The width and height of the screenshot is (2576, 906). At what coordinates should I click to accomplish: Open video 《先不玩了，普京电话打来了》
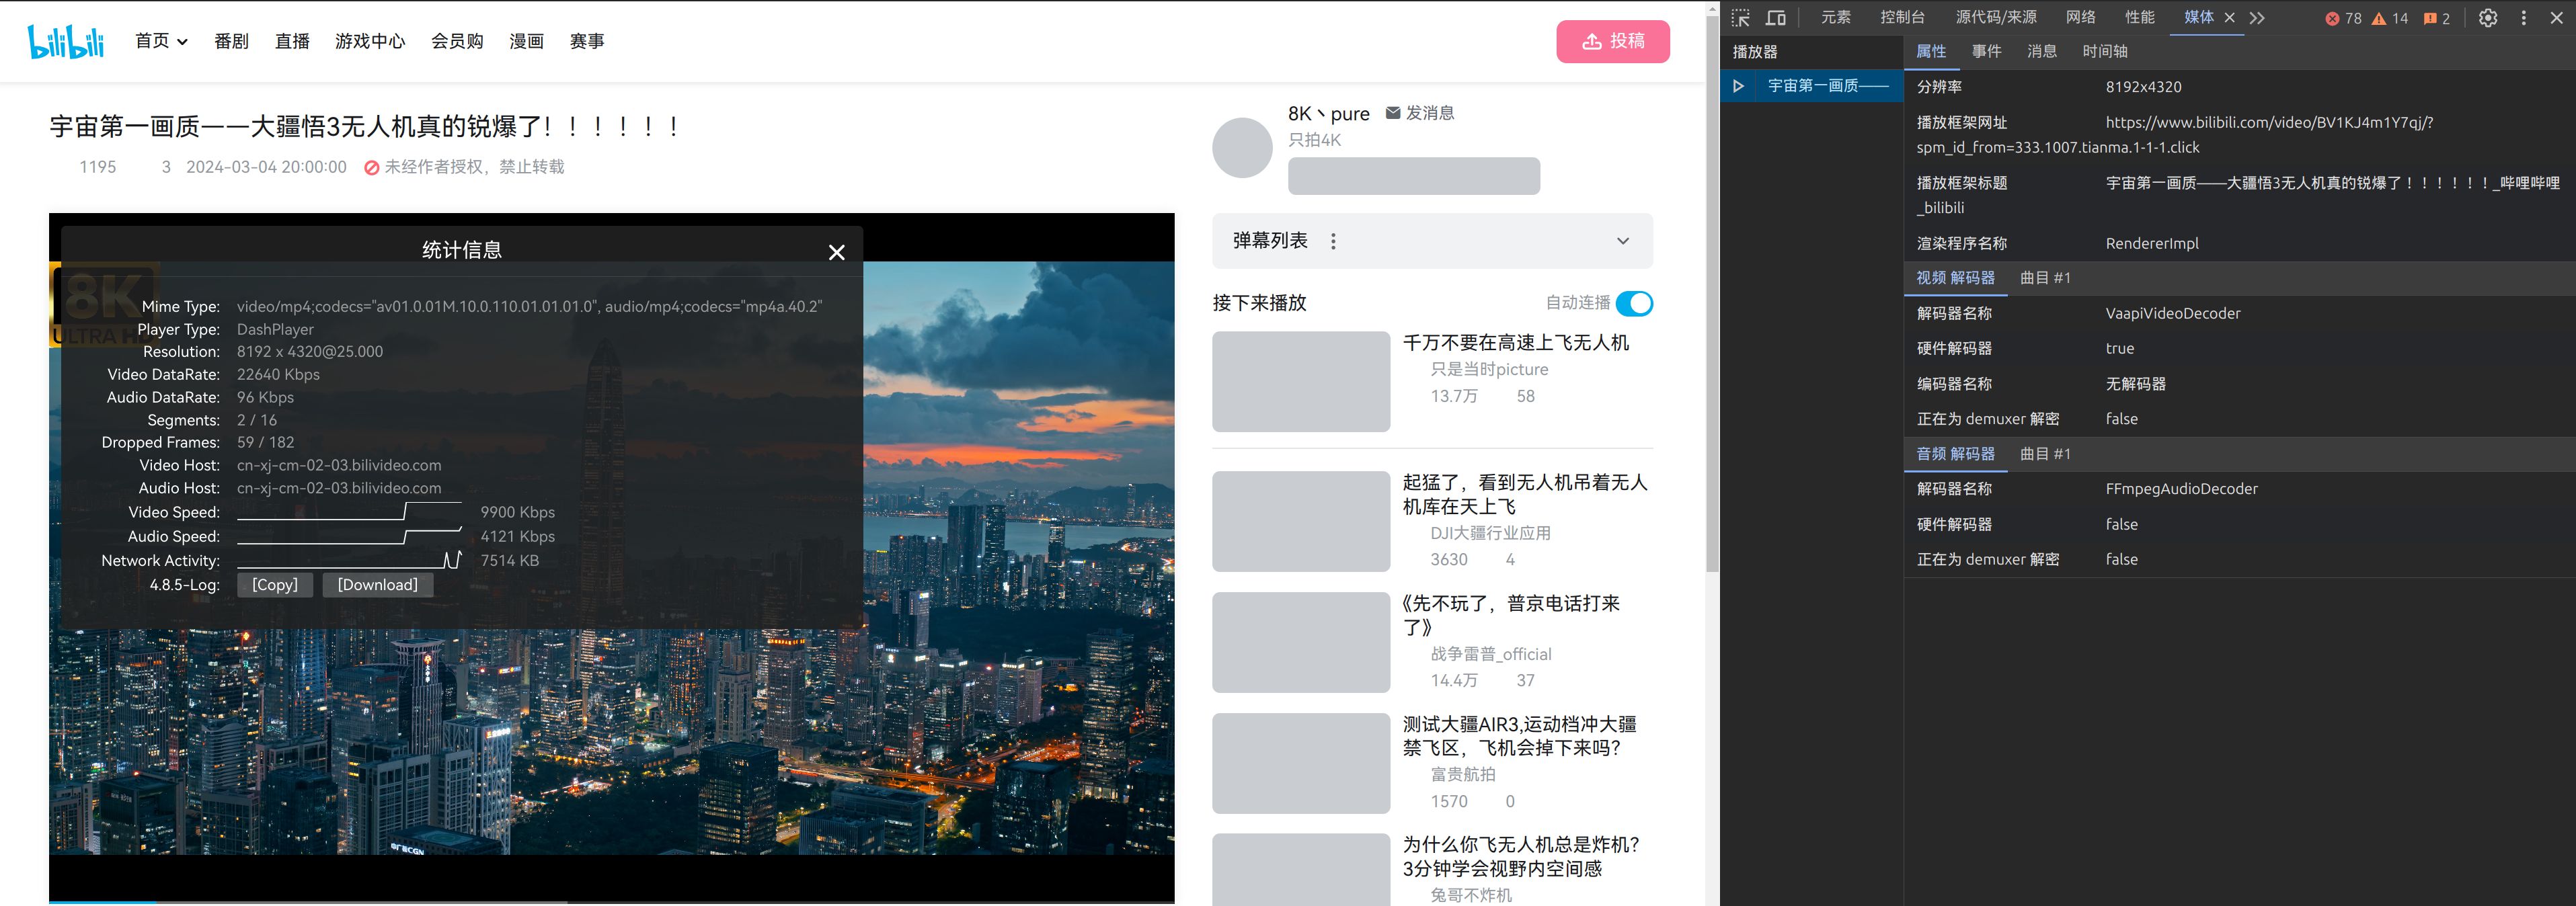[x=1511, y=615]
